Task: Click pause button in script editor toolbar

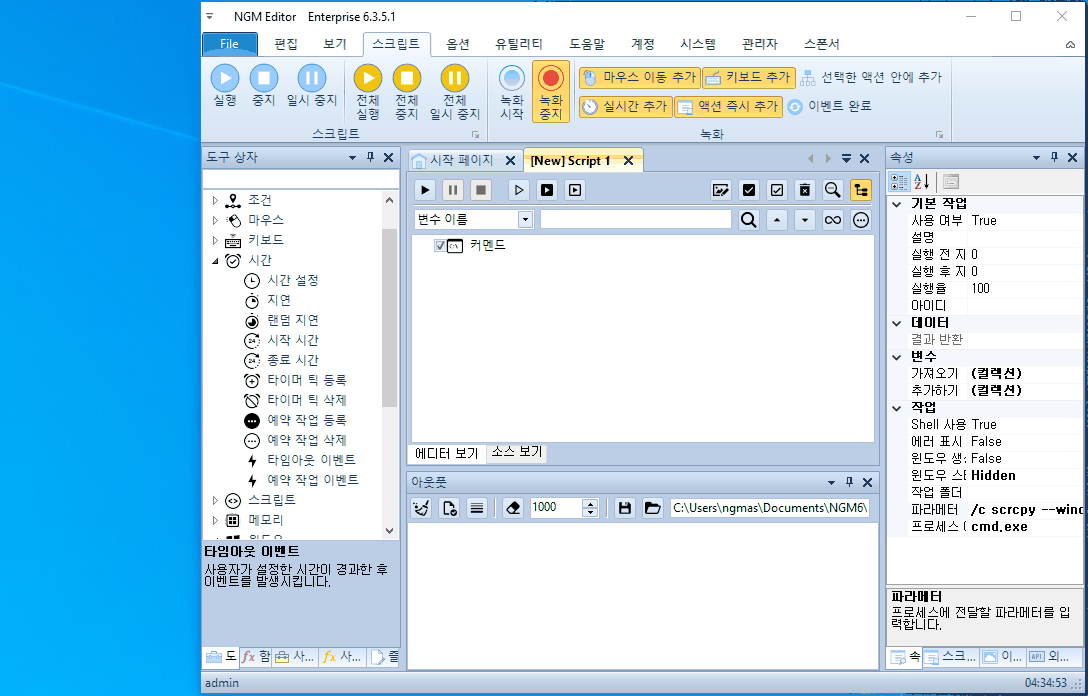Action: pos(452,189)
